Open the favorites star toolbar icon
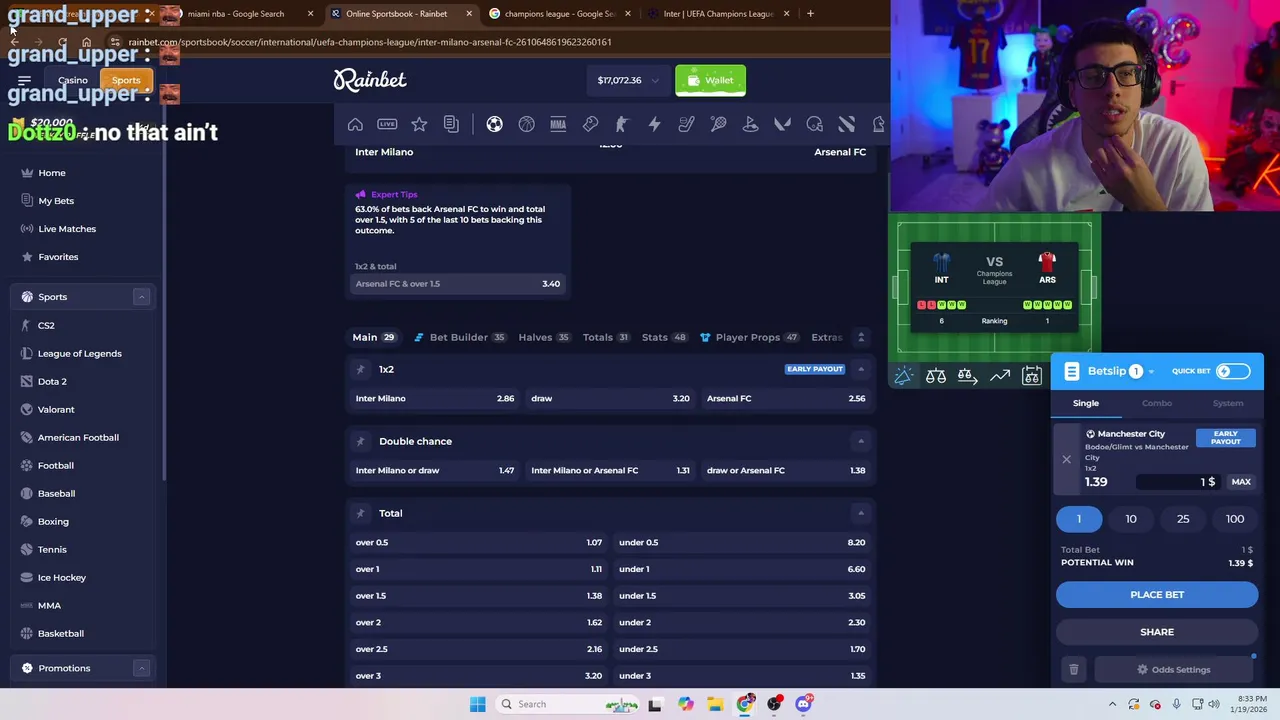Image resolution: width=1280 pixels, height=720 pixels. click(x=419, y=124)
